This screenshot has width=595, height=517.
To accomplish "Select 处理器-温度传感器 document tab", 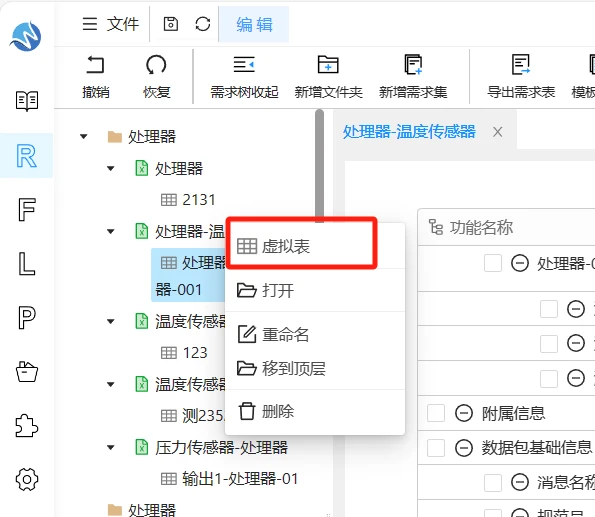I will [x=409, y=132].
